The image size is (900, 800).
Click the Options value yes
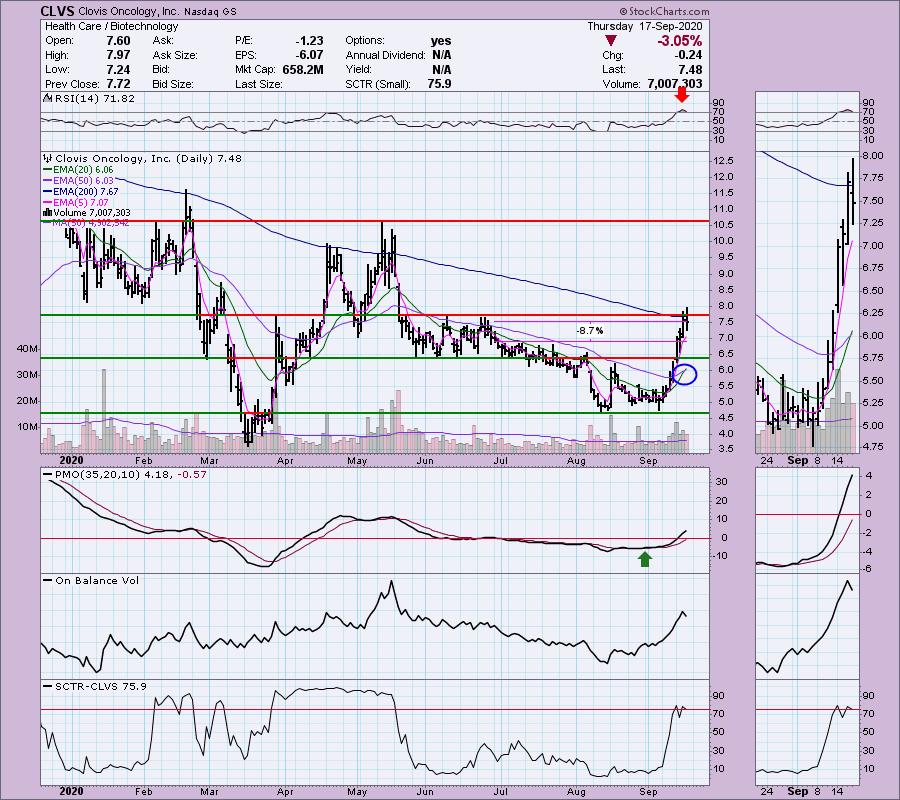tap(441, 41)
